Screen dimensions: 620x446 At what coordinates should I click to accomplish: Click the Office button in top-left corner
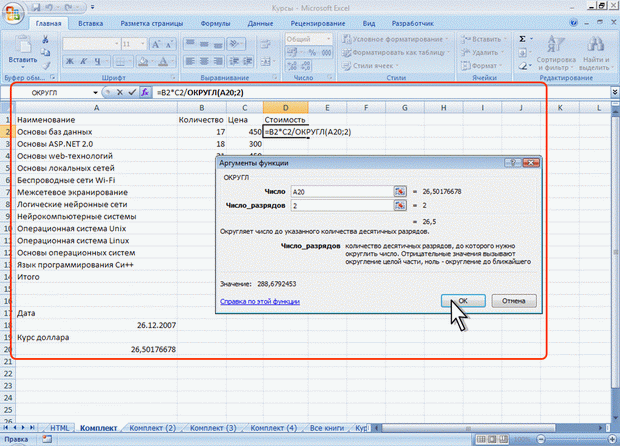pos(13,12)
